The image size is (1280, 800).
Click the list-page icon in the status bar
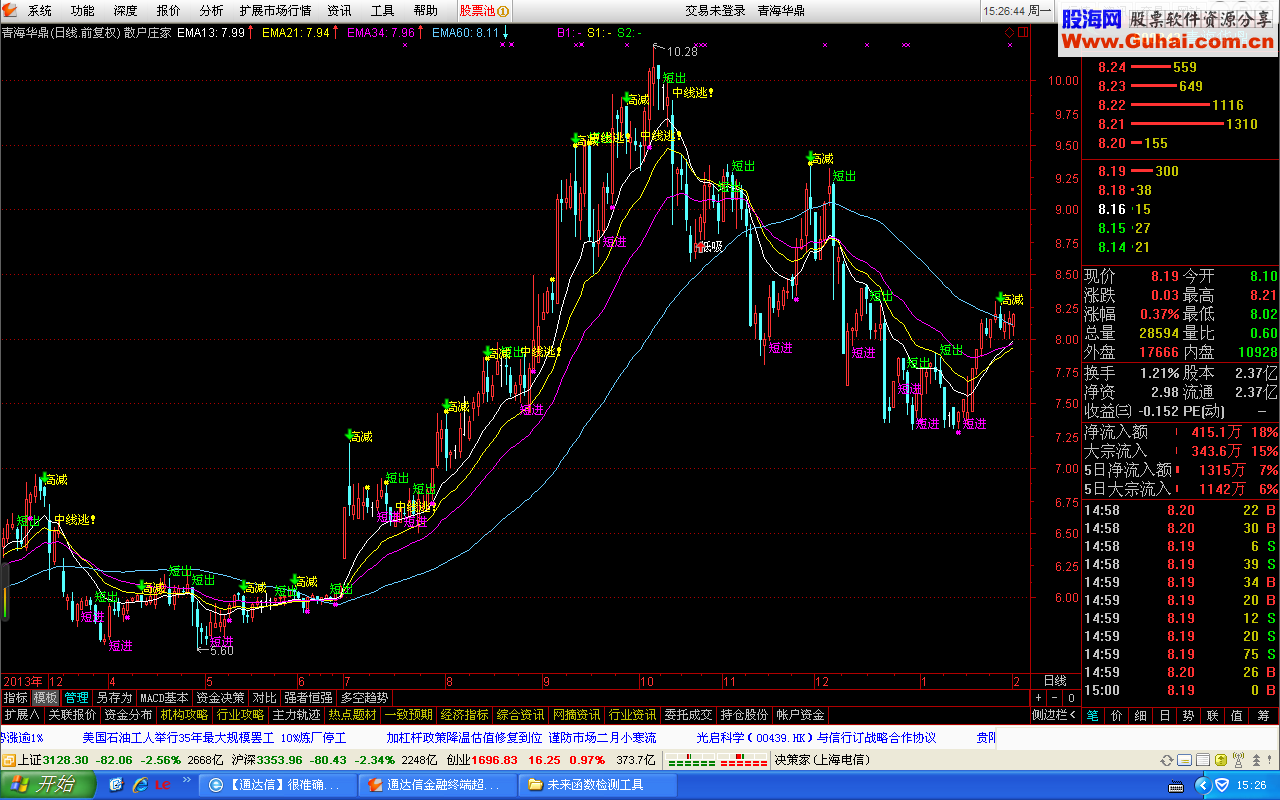[1203, 760]
